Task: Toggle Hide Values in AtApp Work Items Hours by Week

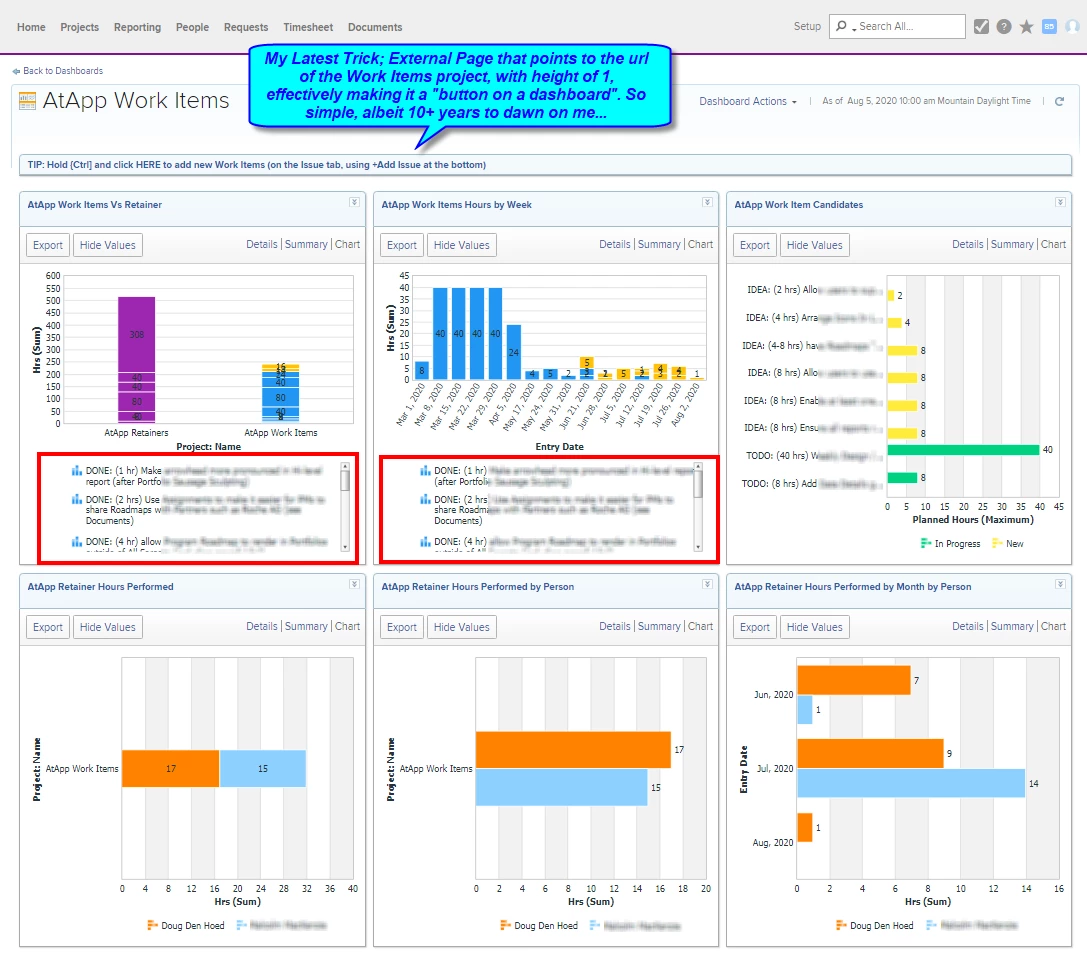Action: pos(462,245)
